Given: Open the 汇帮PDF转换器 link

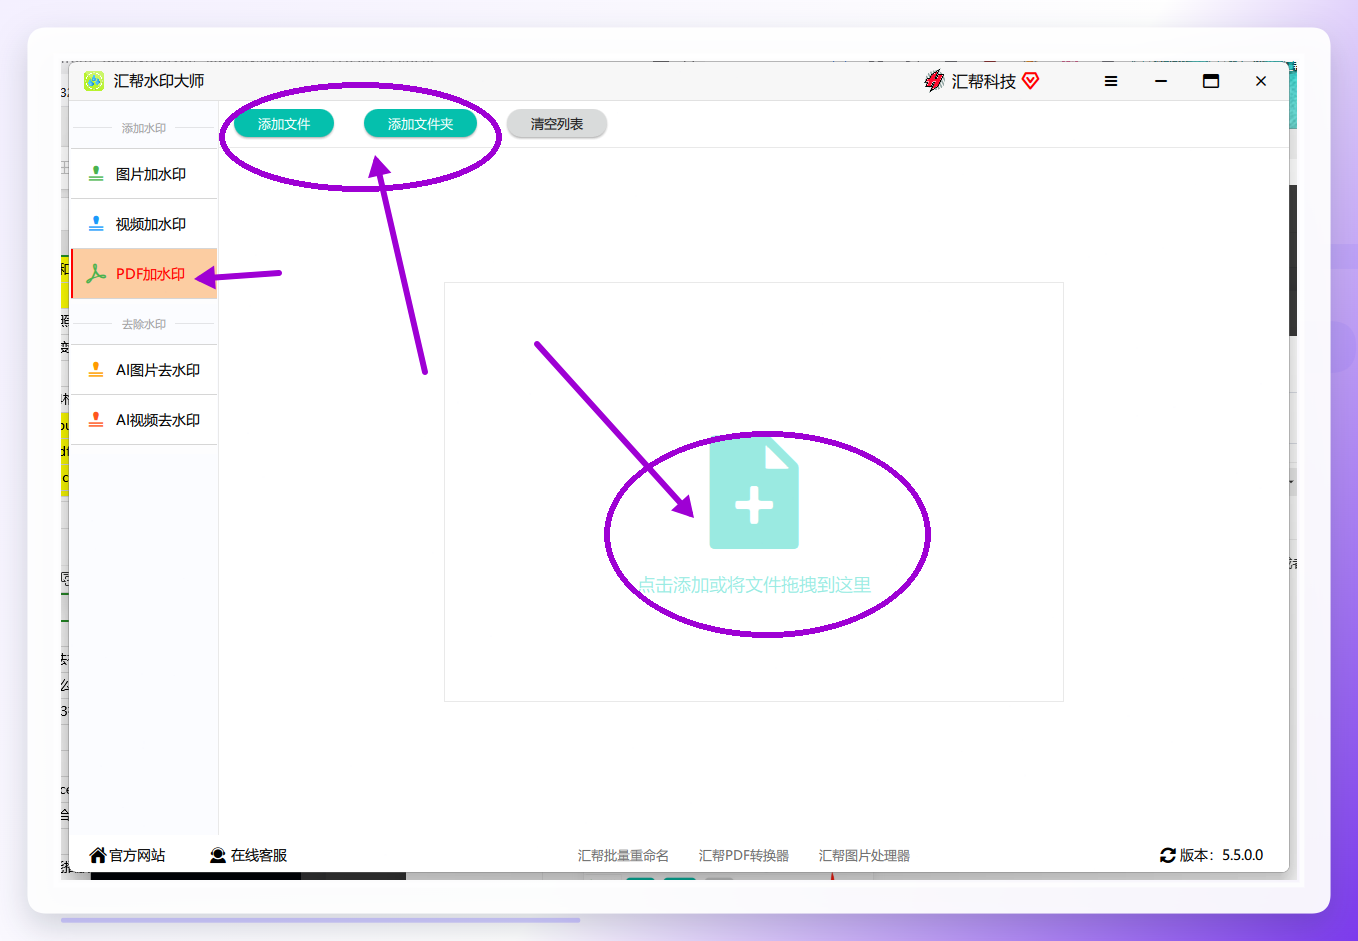Looking at the screenshot, I should pyautogui.click(x=744, y=856).
